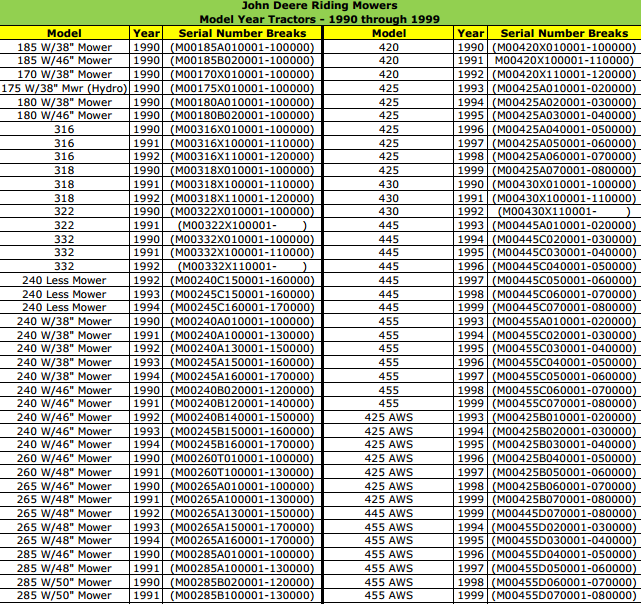Click the "Model Year Tractors - 1990 through 1999" subtitle

pyautogui.click(x=320, y=19)
